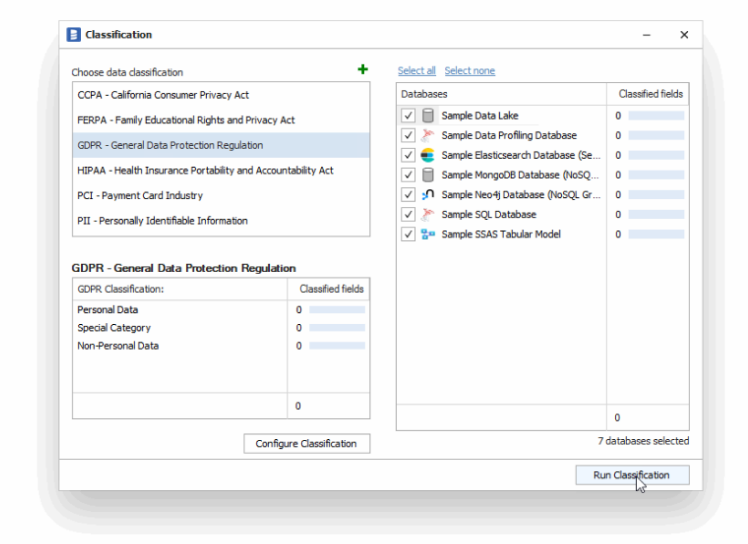748x544 pixels.
Task: Click the Select all link
Action: (416, 71)
